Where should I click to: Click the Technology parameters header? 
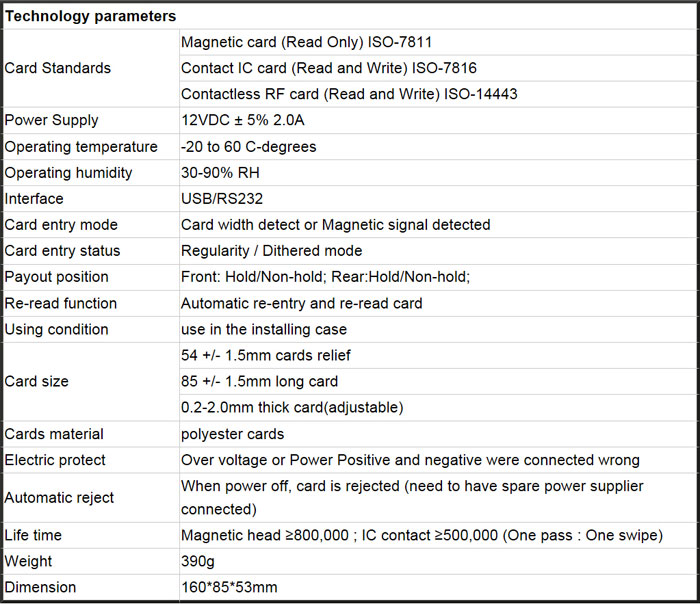click(x=91, y=16)
